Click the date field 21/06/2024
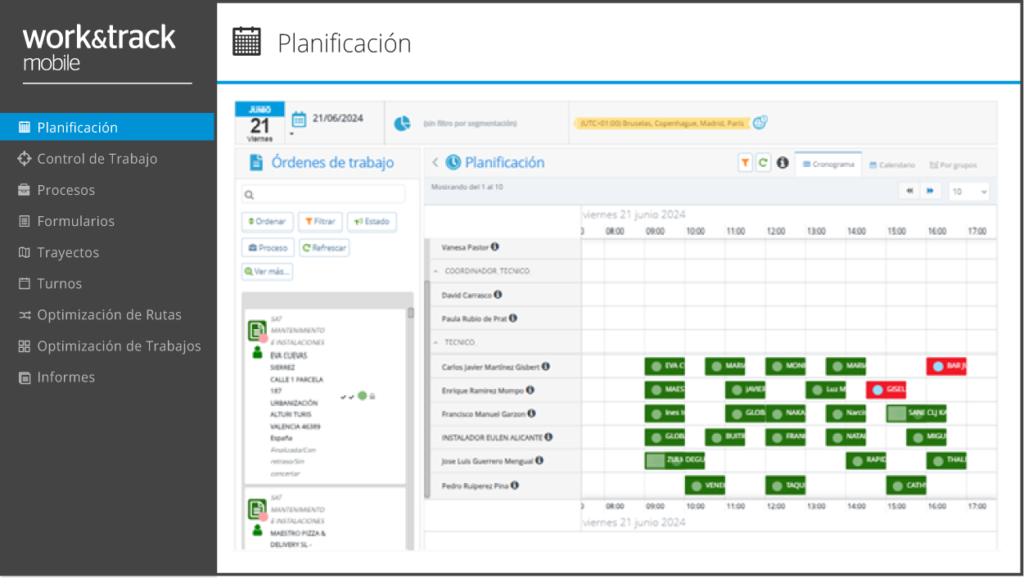 click(x=338, y=118)
